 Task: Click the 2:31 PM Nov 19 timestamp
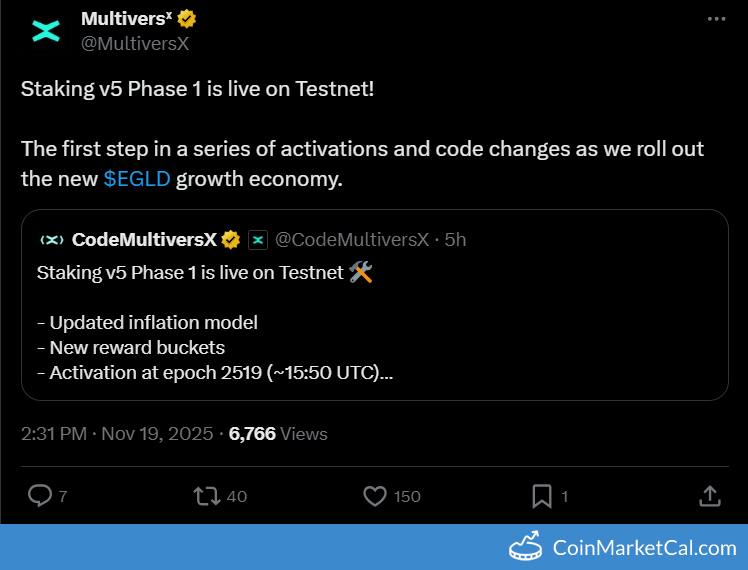pos(117,434)
